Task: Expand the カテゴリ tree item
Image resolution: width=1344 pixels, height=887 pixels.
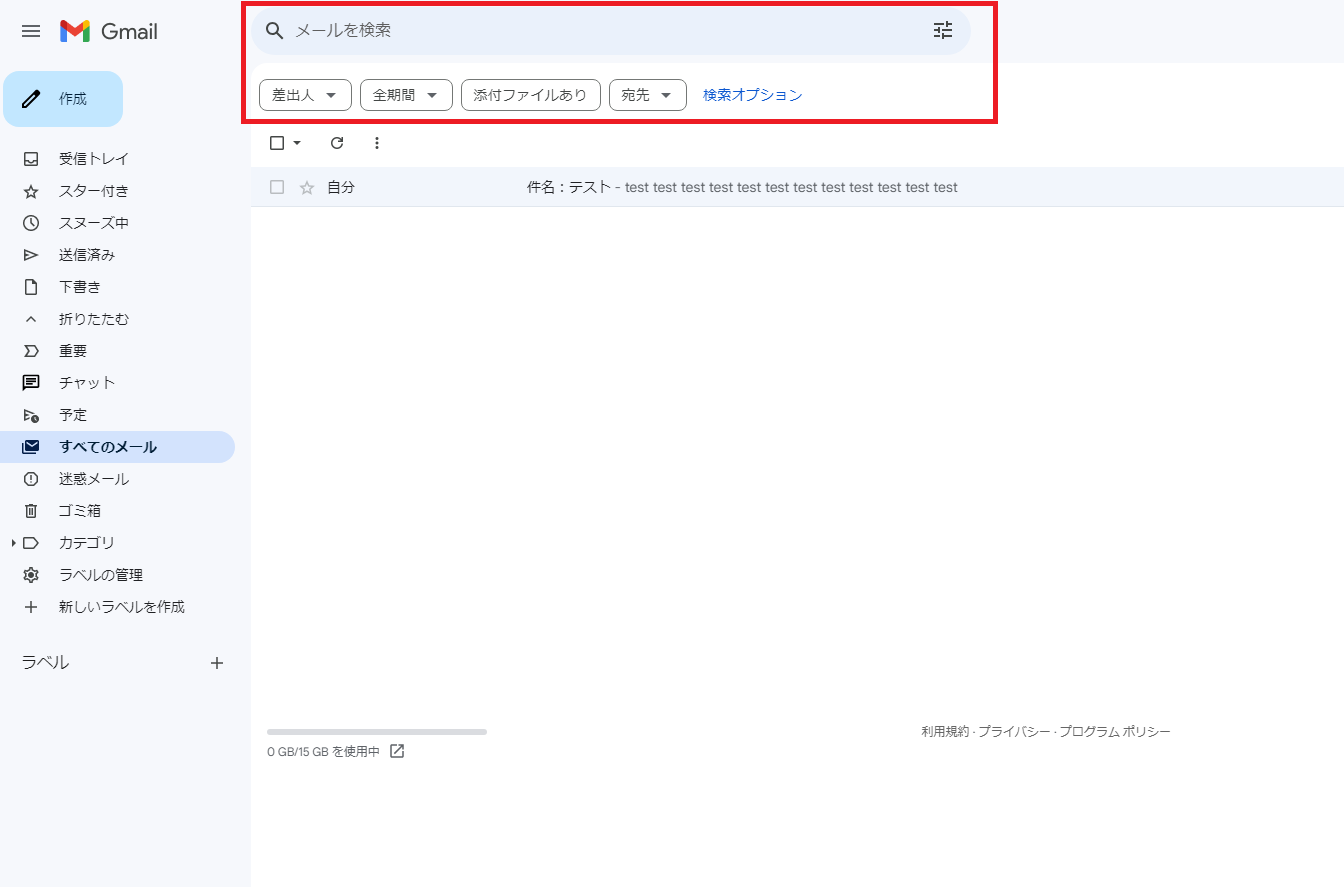Action: coord(13,543)
